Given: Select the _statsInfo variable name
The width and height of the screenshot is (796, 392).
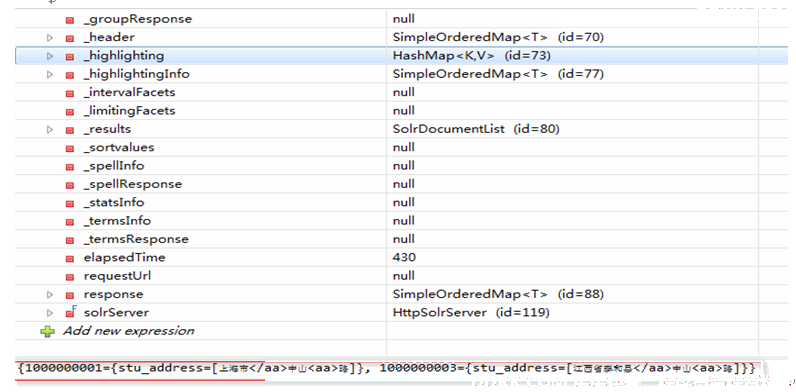Looking at the screenshot, I should (x=114, y=203).
